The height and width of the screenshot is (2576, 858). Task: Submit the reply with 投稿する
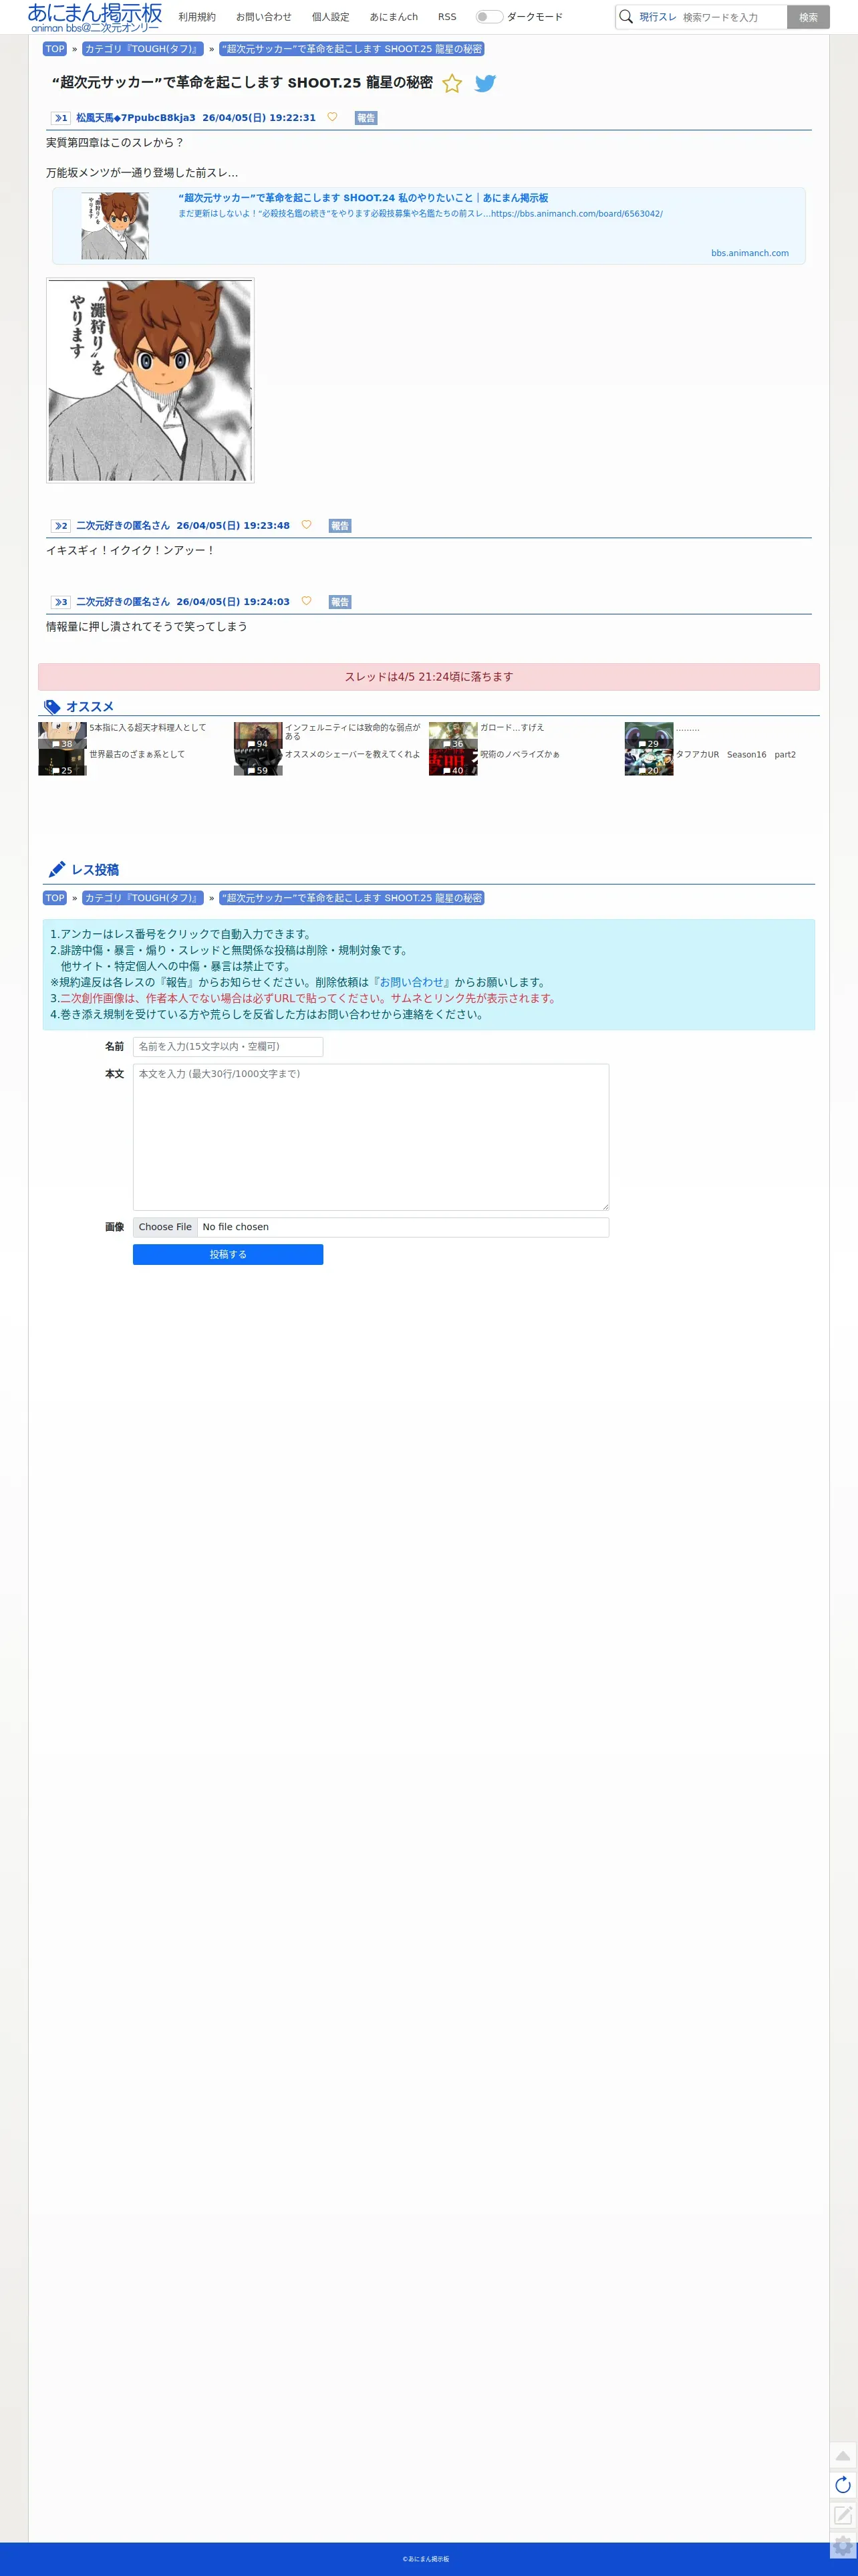point(228,1254)
